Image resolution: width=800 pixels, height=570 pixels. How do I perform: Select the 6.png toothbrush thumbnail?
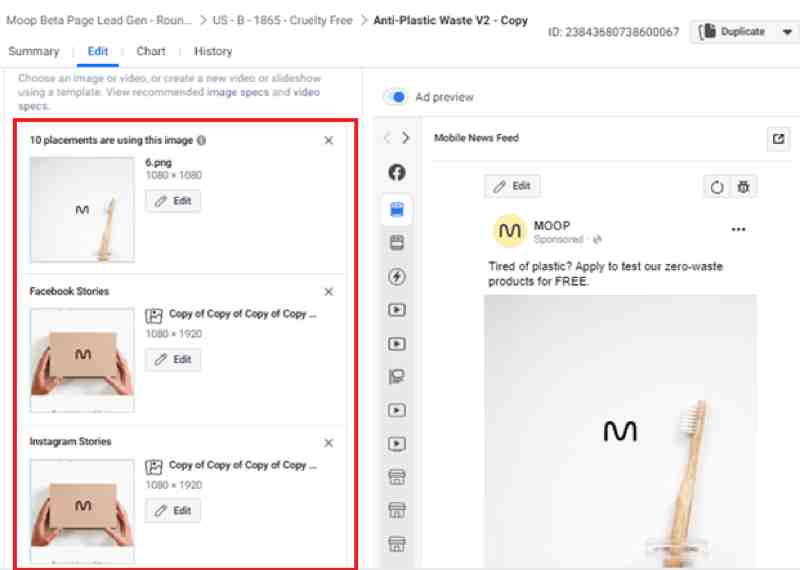pos(82,209)
